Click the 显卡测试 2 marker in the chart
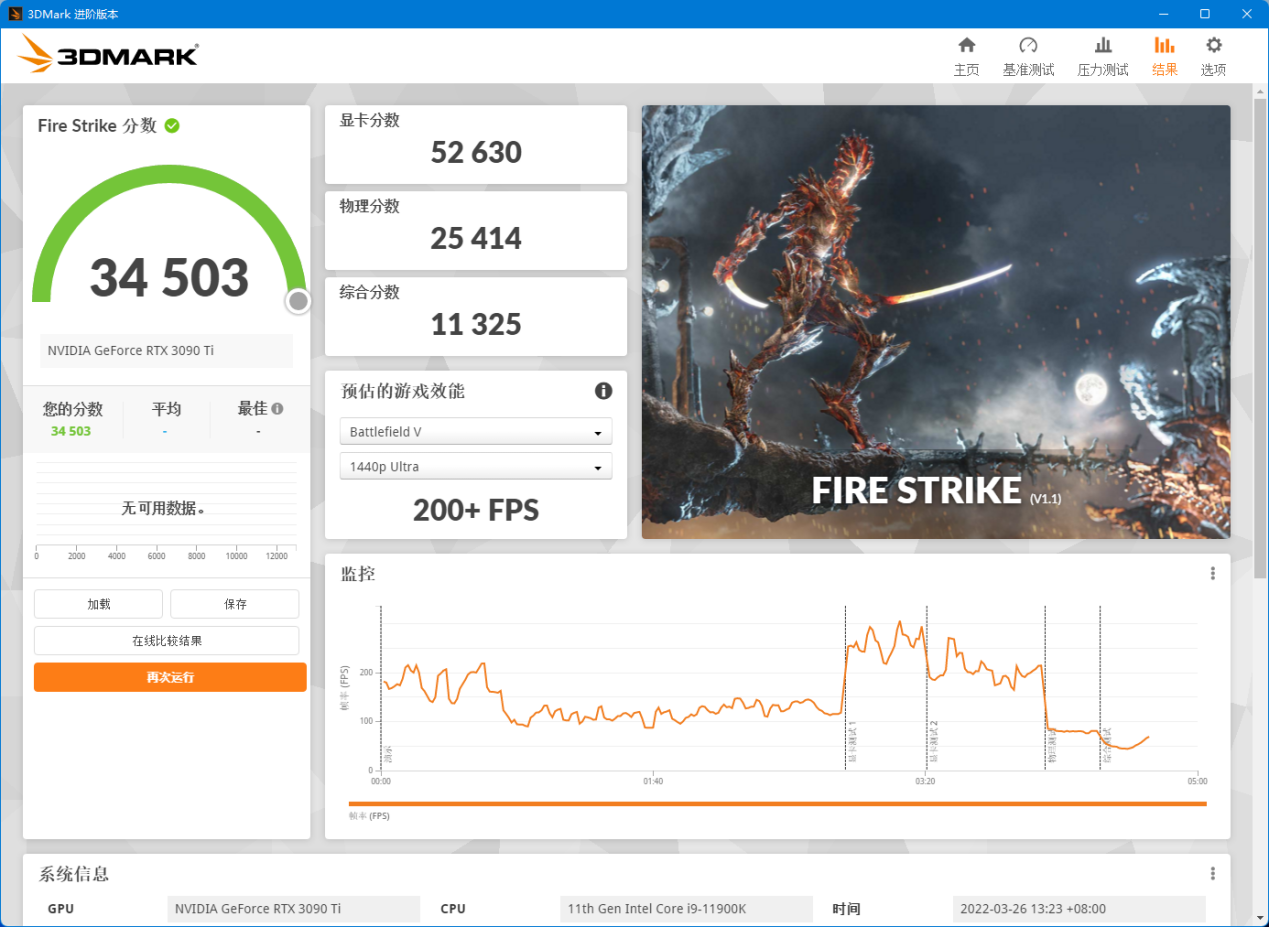Screen dimensions: 1269x927 pos(934,742)
